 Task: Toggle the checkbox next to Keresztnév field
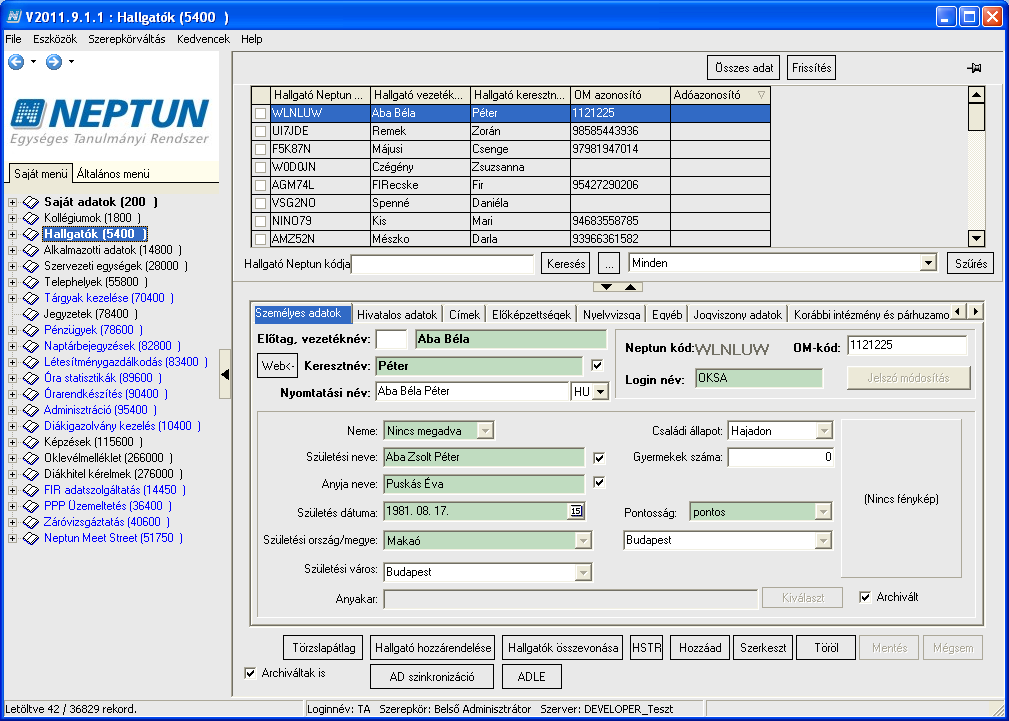597,366
